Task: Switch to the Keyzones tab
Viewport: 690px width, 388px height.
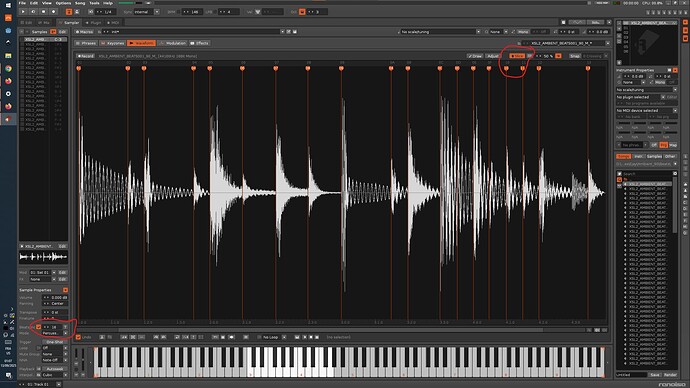Action: [113, 43]
